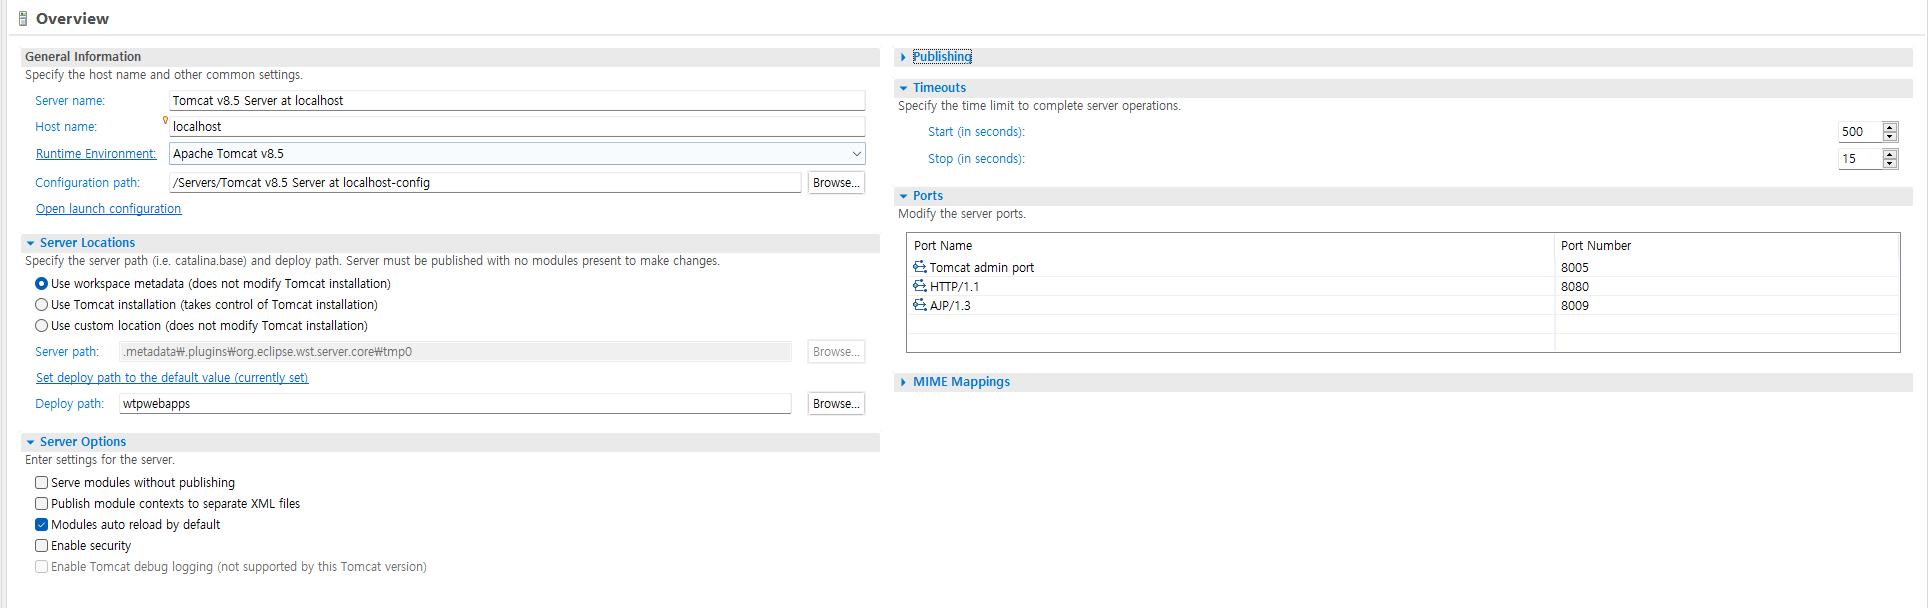This screenshot has width=1928, height=608.
Task: Click the Start timeout value field
Action: 1860,132
